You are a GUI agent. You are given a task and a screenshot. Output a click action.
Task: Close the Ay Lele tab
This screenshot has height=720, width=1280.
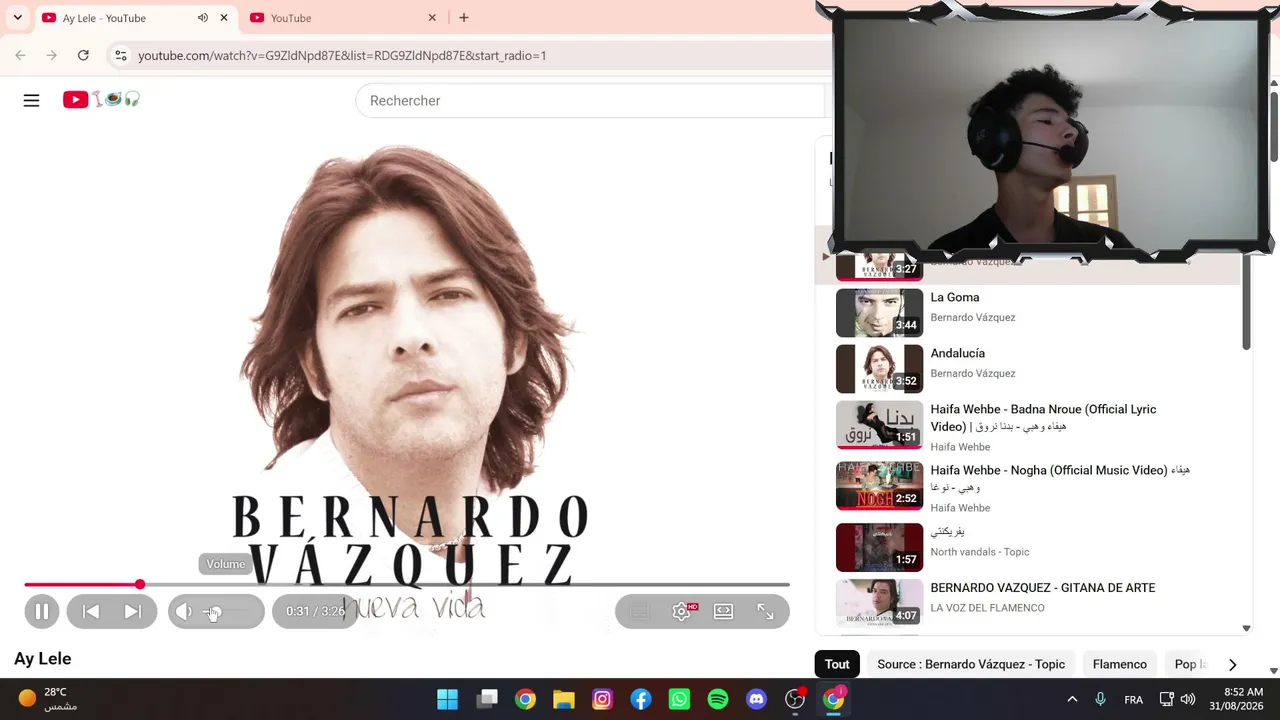[224, 18]
